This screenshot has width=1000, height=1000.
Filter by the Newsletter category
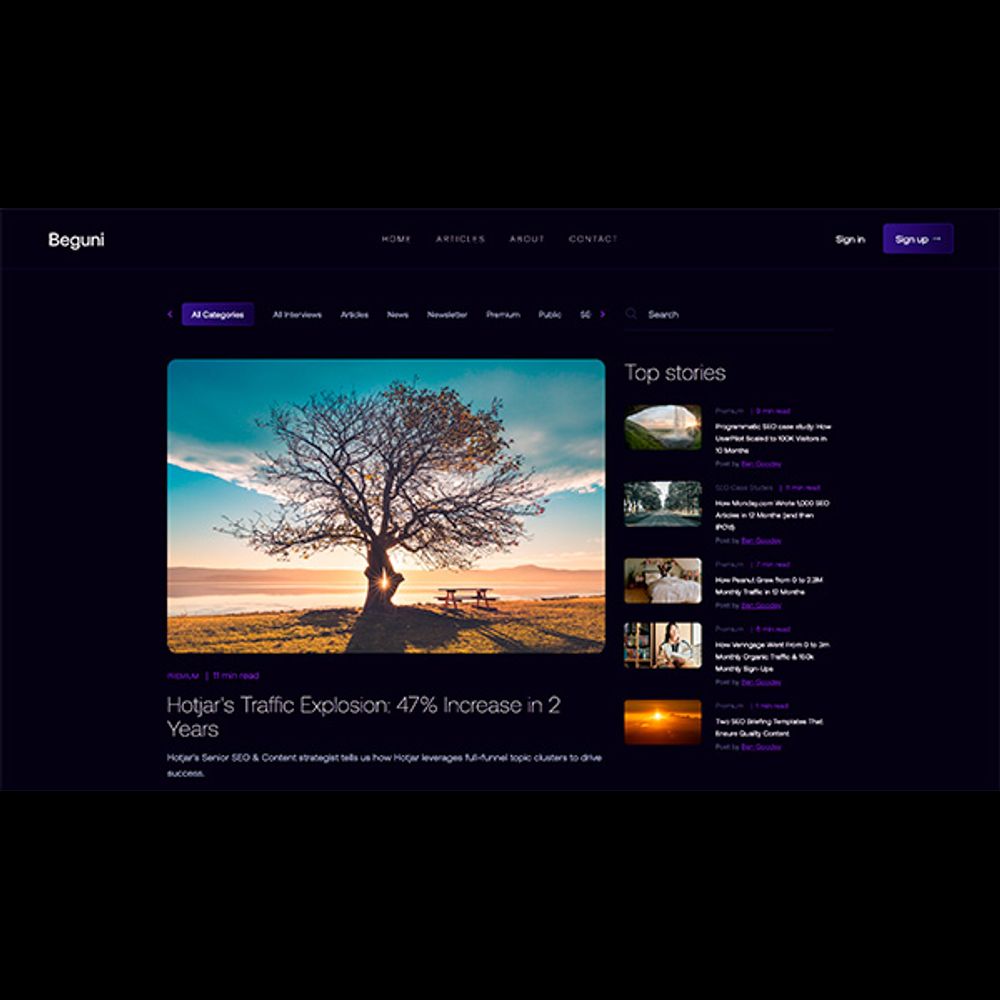click(447, 315)
